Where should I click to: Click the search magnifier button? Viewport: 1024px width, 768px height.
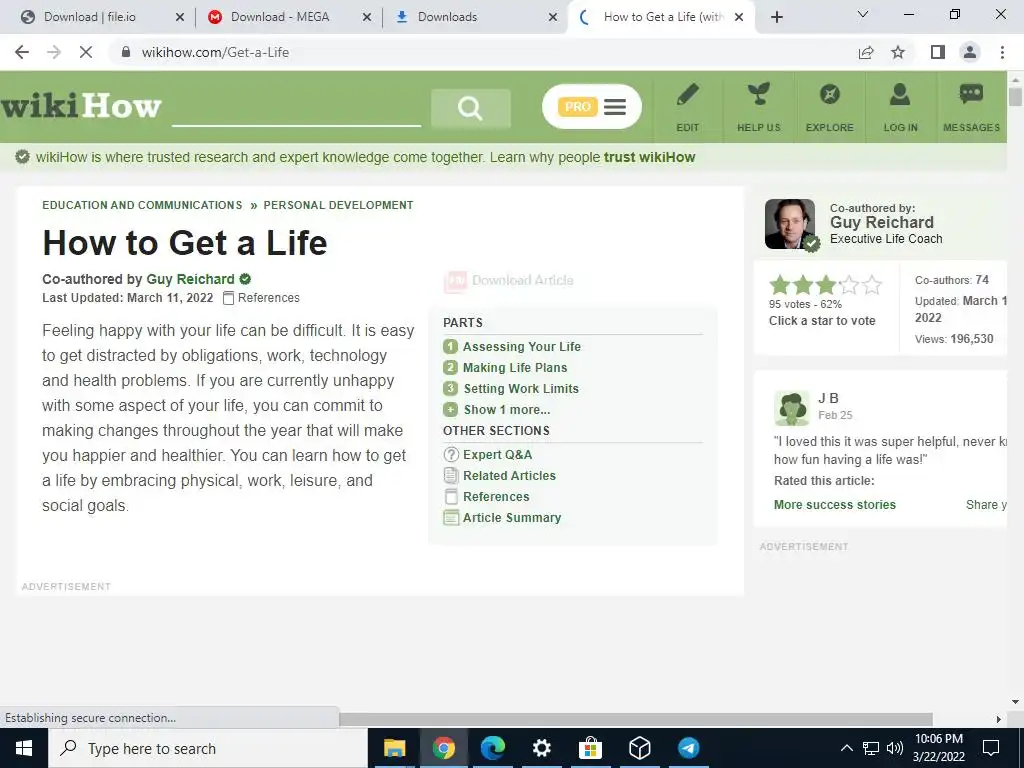coord(470,107)
